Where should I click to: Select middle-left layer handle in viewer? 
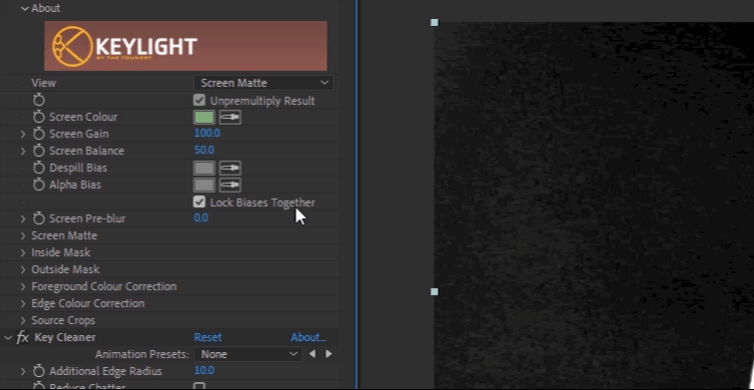coord(434,291)
